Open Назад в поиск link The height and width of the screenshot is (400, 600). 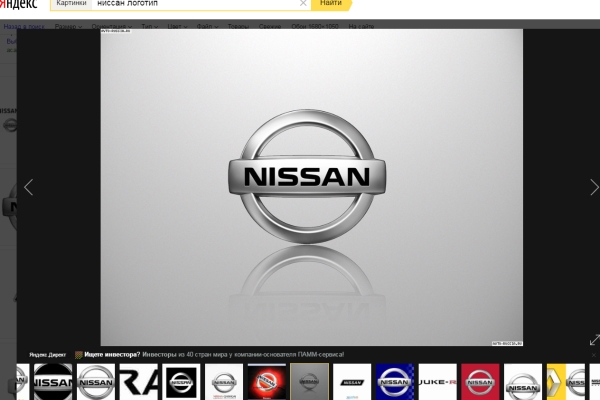(24, 26)
